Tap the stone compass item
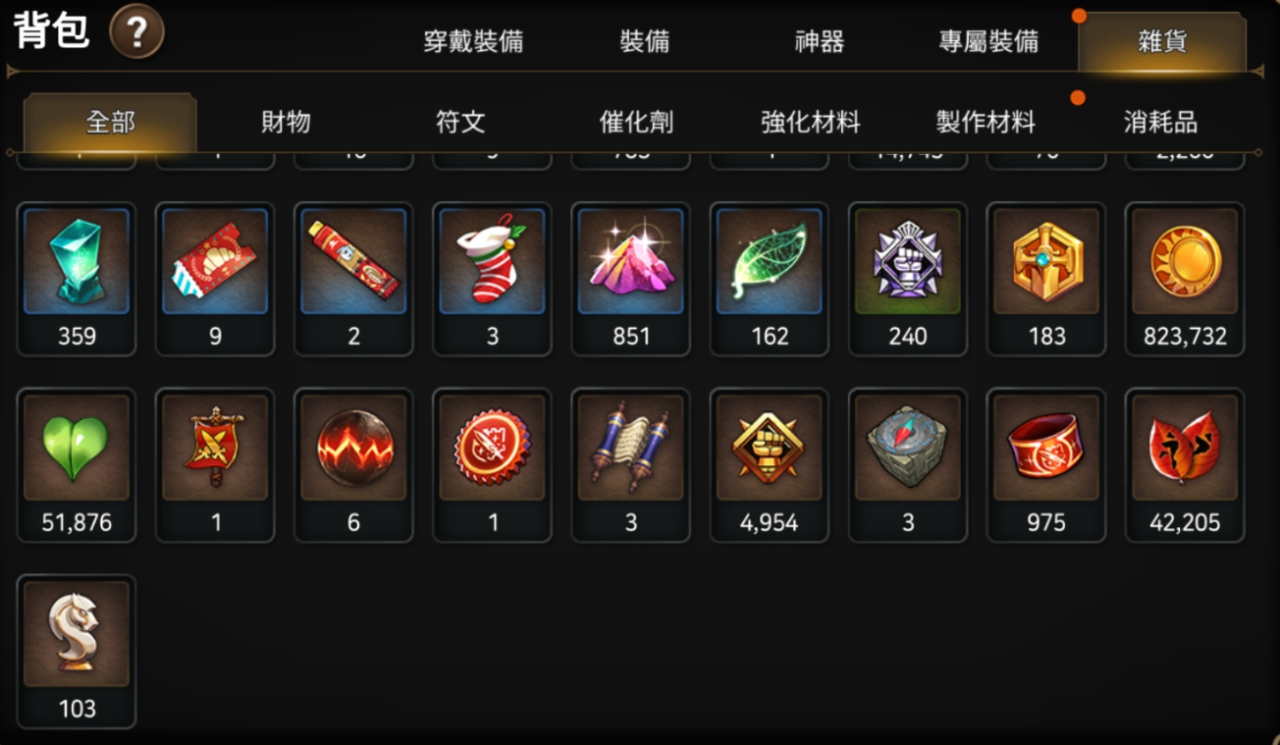 pos(908,465)
